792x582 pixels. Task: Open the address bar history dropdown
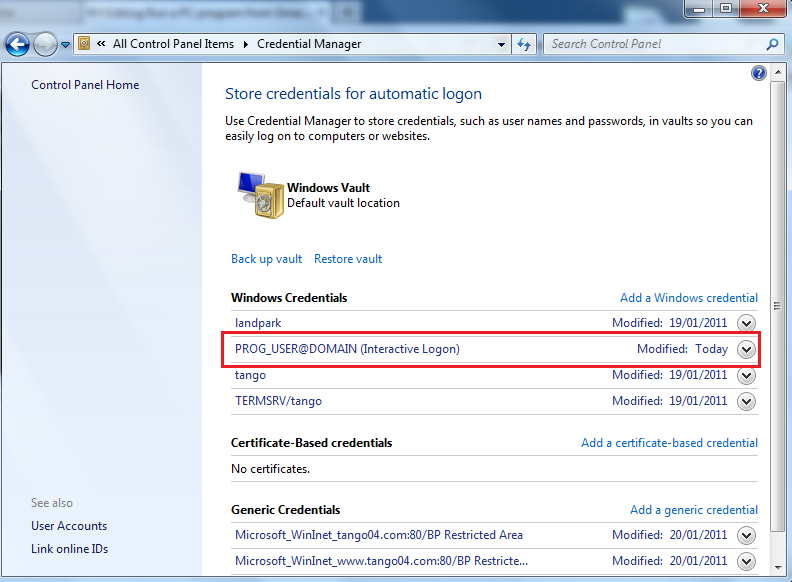click(502, 44)
